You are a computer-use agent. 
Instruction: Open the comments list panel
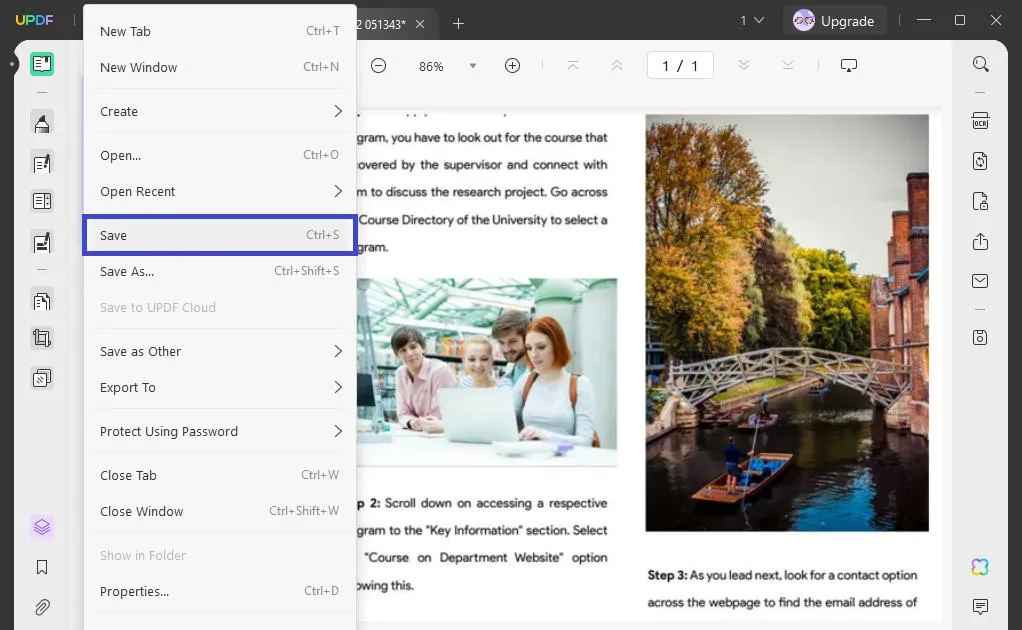980,606
